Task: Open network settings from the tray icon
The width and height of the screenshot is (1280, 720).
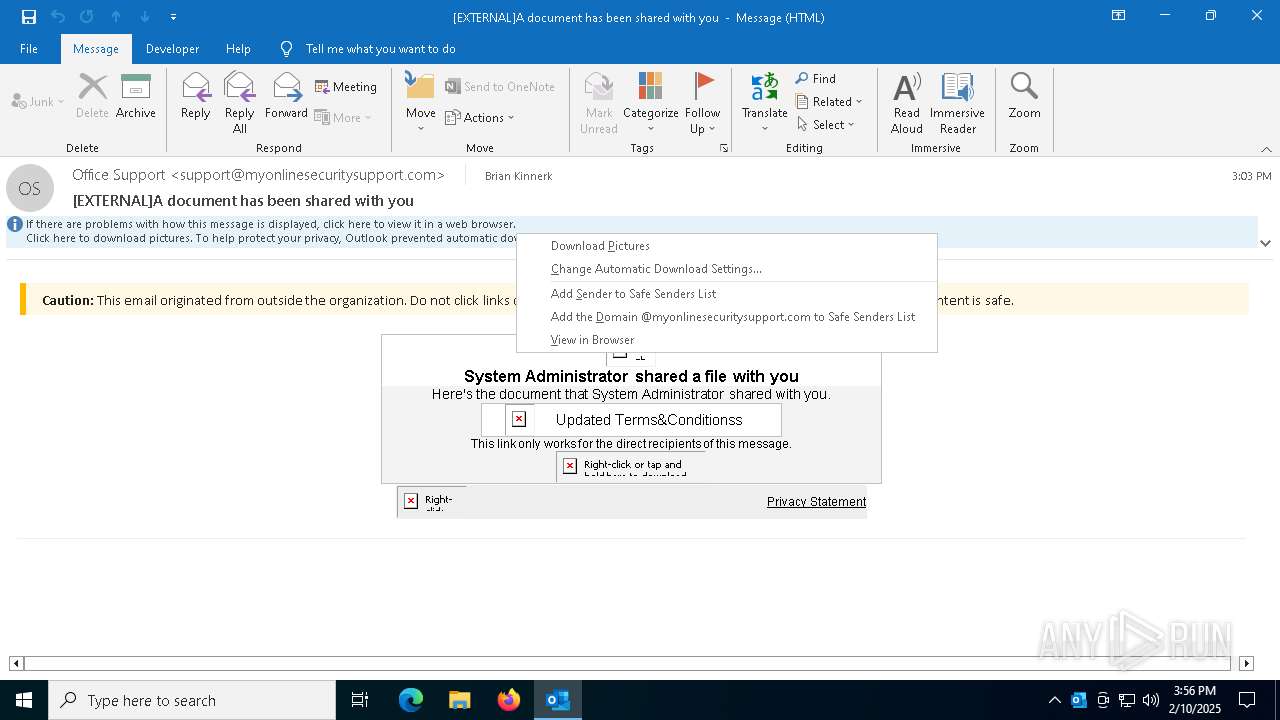Action: click(x=1127, y=700)
